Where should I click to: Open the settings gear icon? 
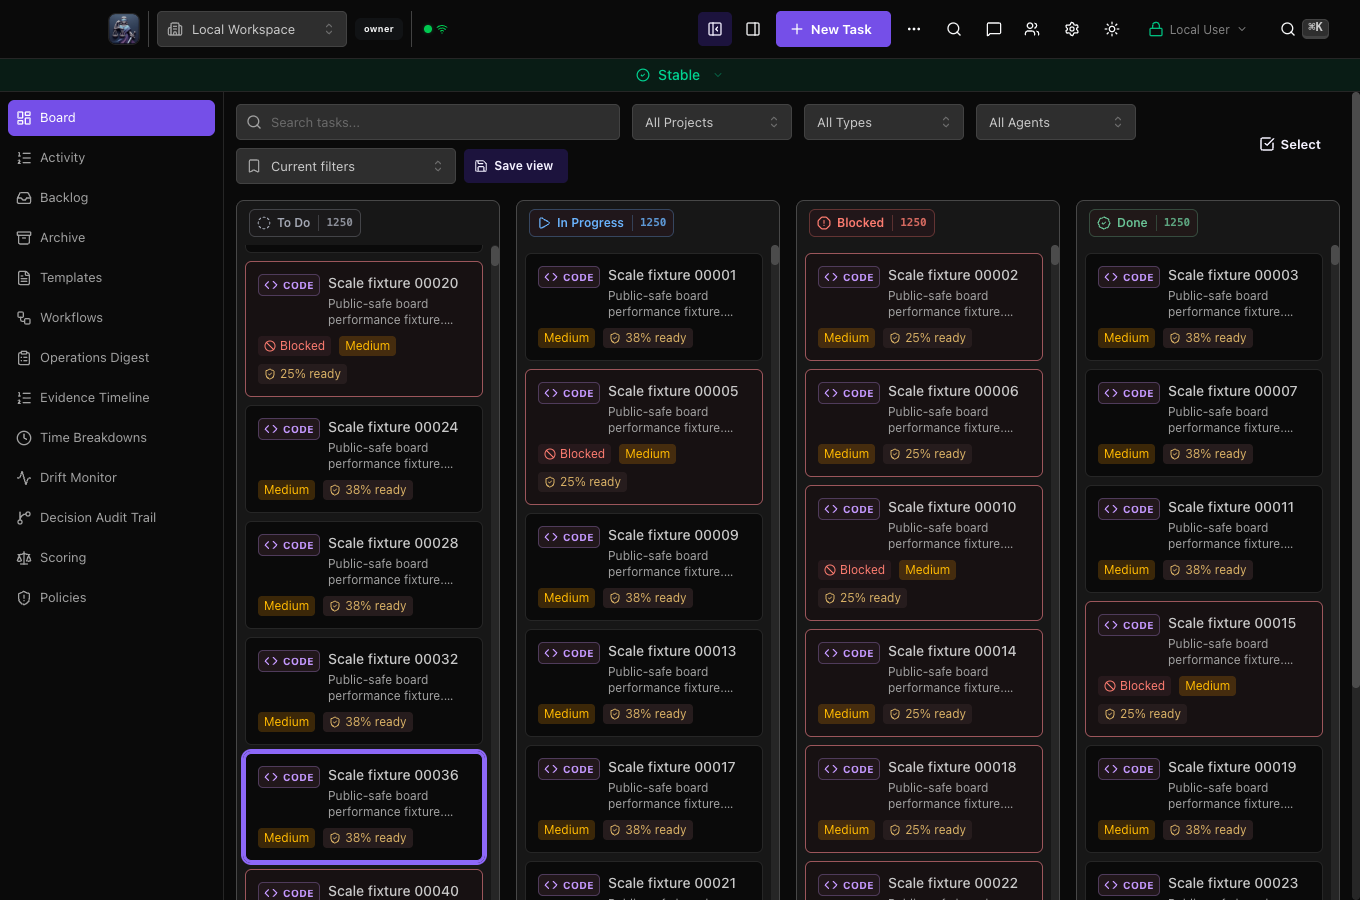click(x=1072, y=29)
